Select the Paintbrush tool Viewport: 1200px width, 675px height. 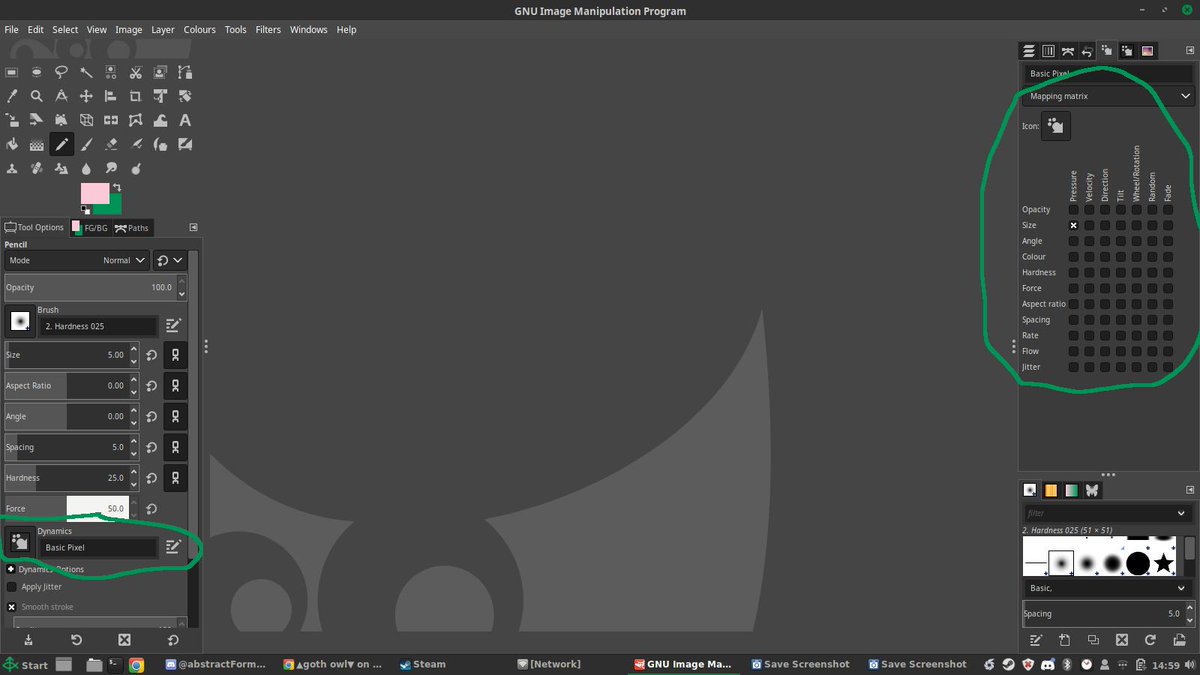click(87, 144)
